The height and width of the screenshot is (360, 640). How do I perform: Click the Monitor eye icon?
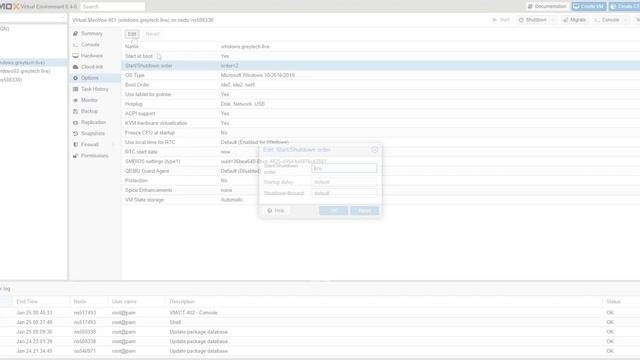pyautogui.click(x=76, y=100)
